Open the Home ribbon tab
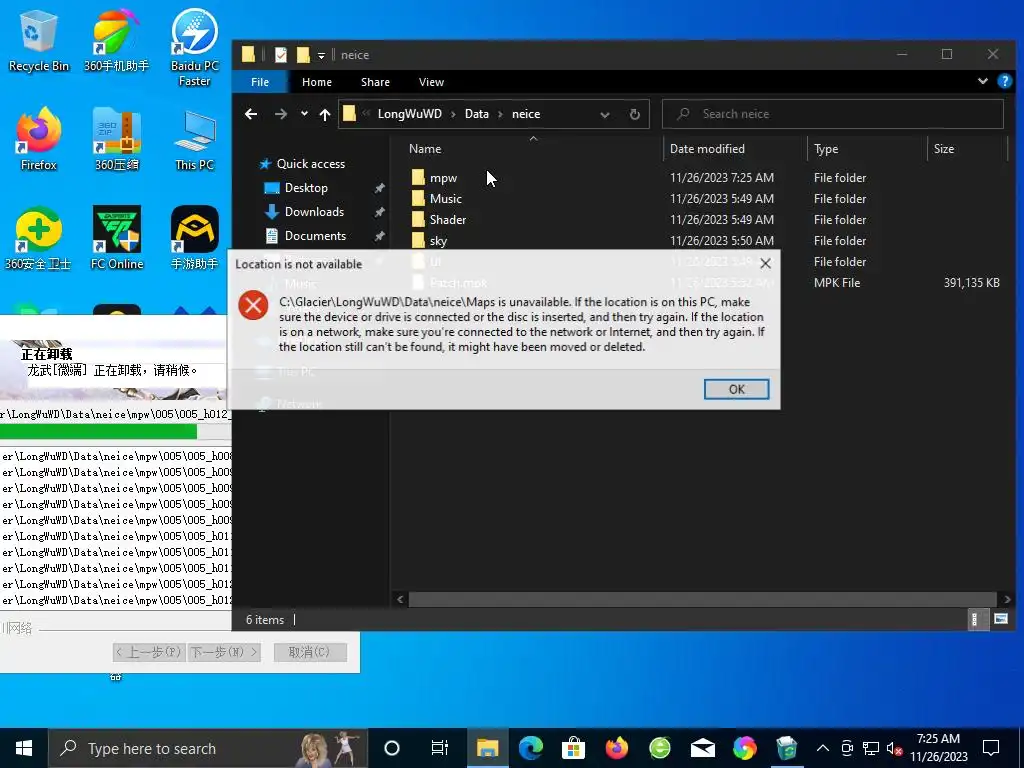This screenshot has width=1024, height=768. (x=317, y=82)
